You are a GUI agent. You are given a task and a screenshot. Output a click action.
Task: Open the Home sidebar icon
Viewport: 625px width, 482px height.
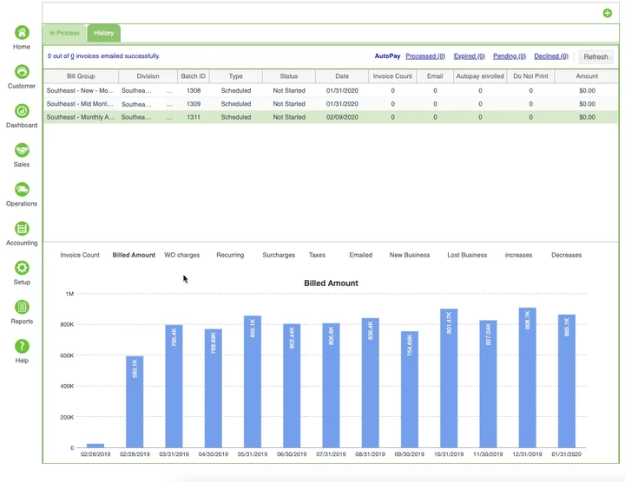[22, 32]
